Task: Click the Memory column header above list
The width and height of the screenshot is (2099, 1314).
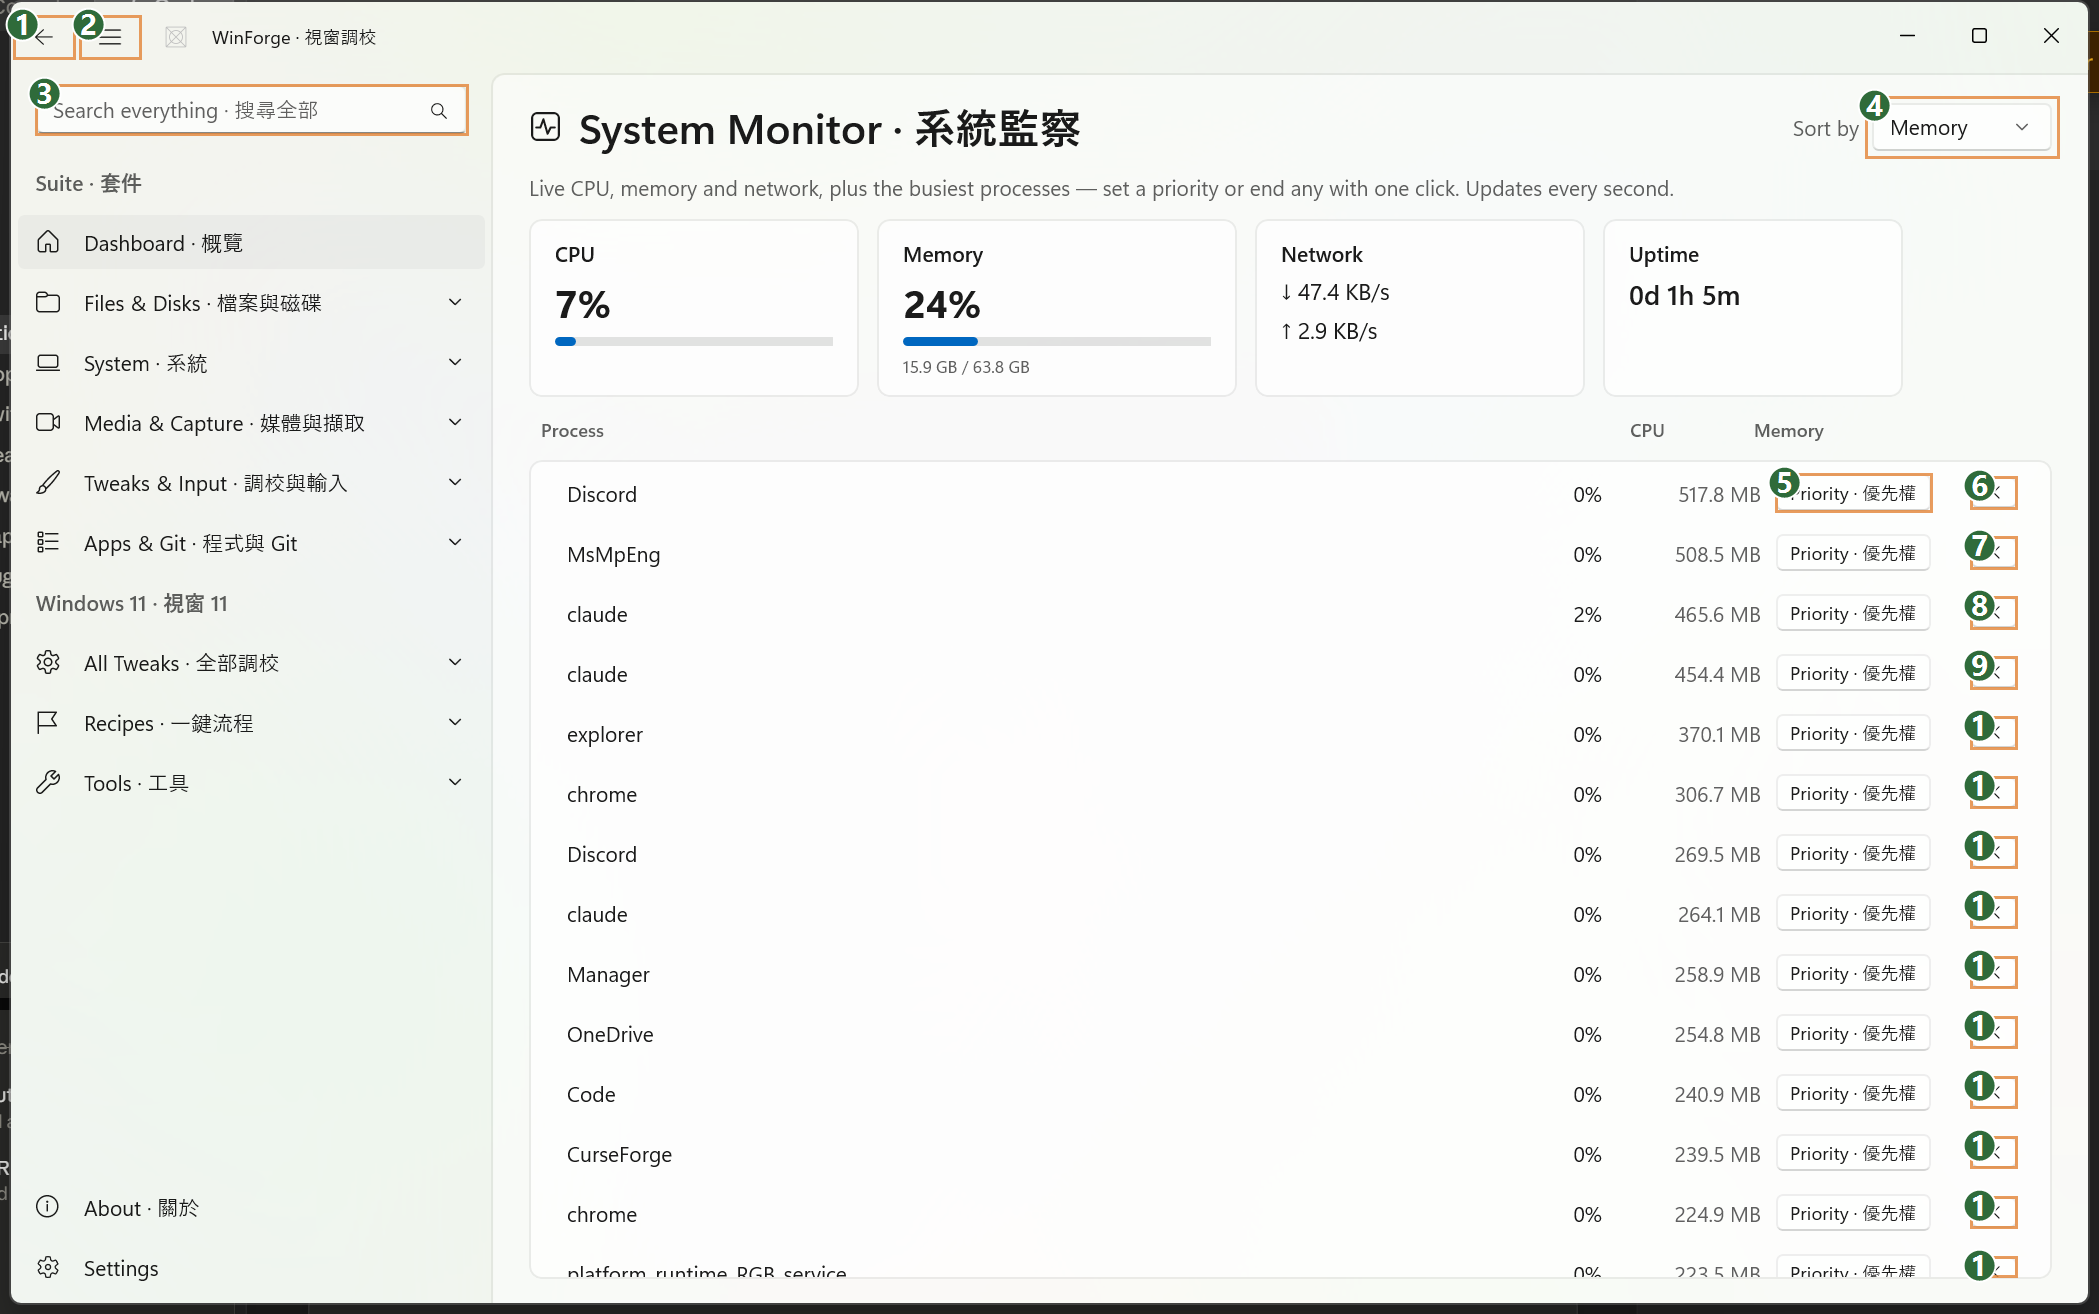Action: coord(1788,431)
